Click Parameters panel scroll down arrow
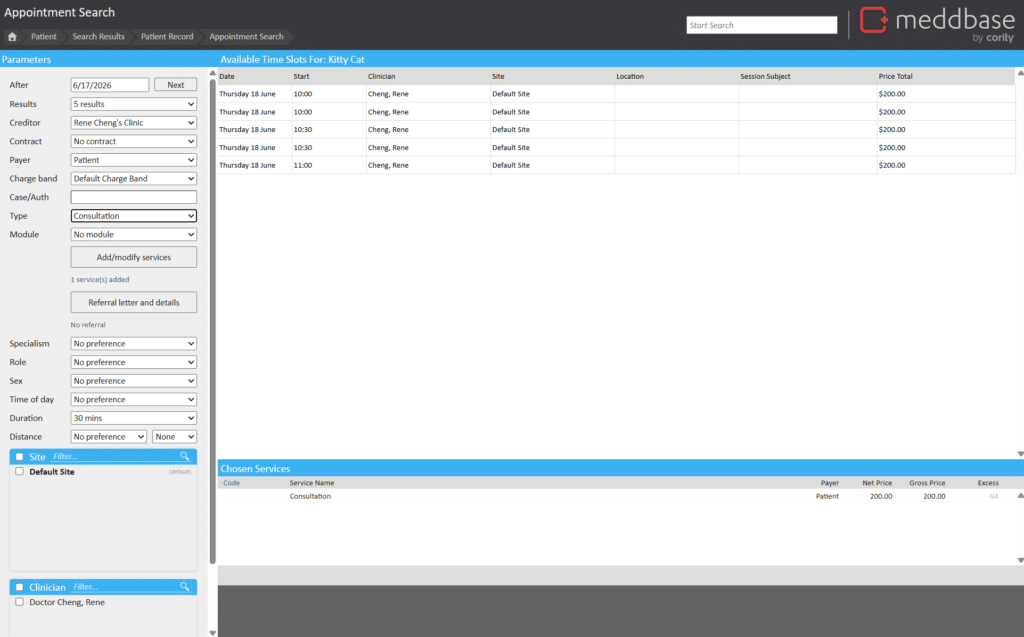Image resolution: width=1024 pixels, height=637 pixels. click(x=212, y=632)
